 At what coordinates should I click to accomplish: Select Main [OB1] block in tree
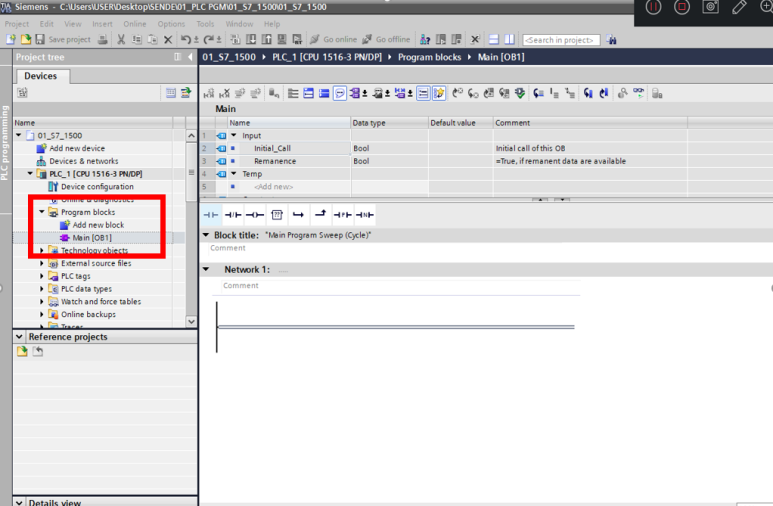[92, 238]
